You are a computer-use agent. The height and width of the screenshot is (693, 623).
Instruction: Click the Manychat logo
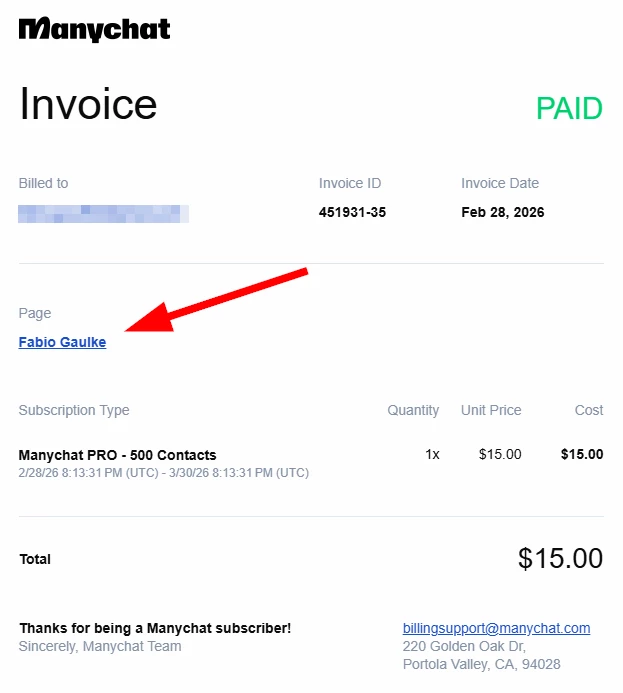pos(94,28)
